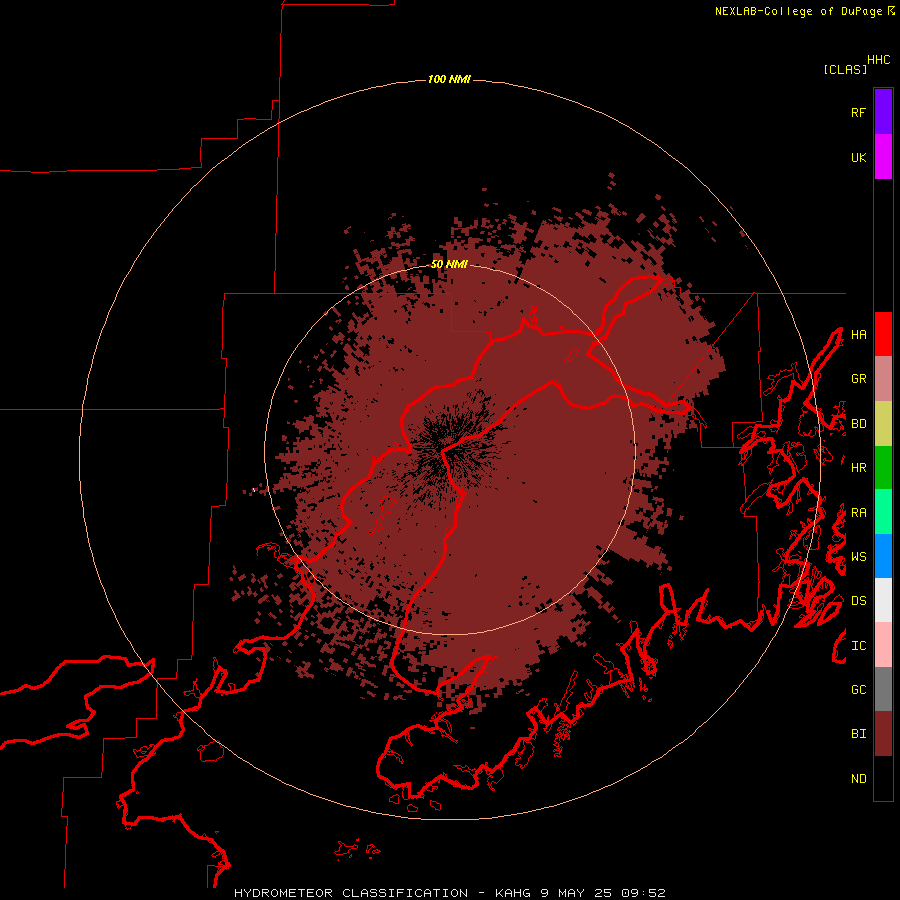Click the 09:52 timestamp
900x900 pixels.
(644, 893)
